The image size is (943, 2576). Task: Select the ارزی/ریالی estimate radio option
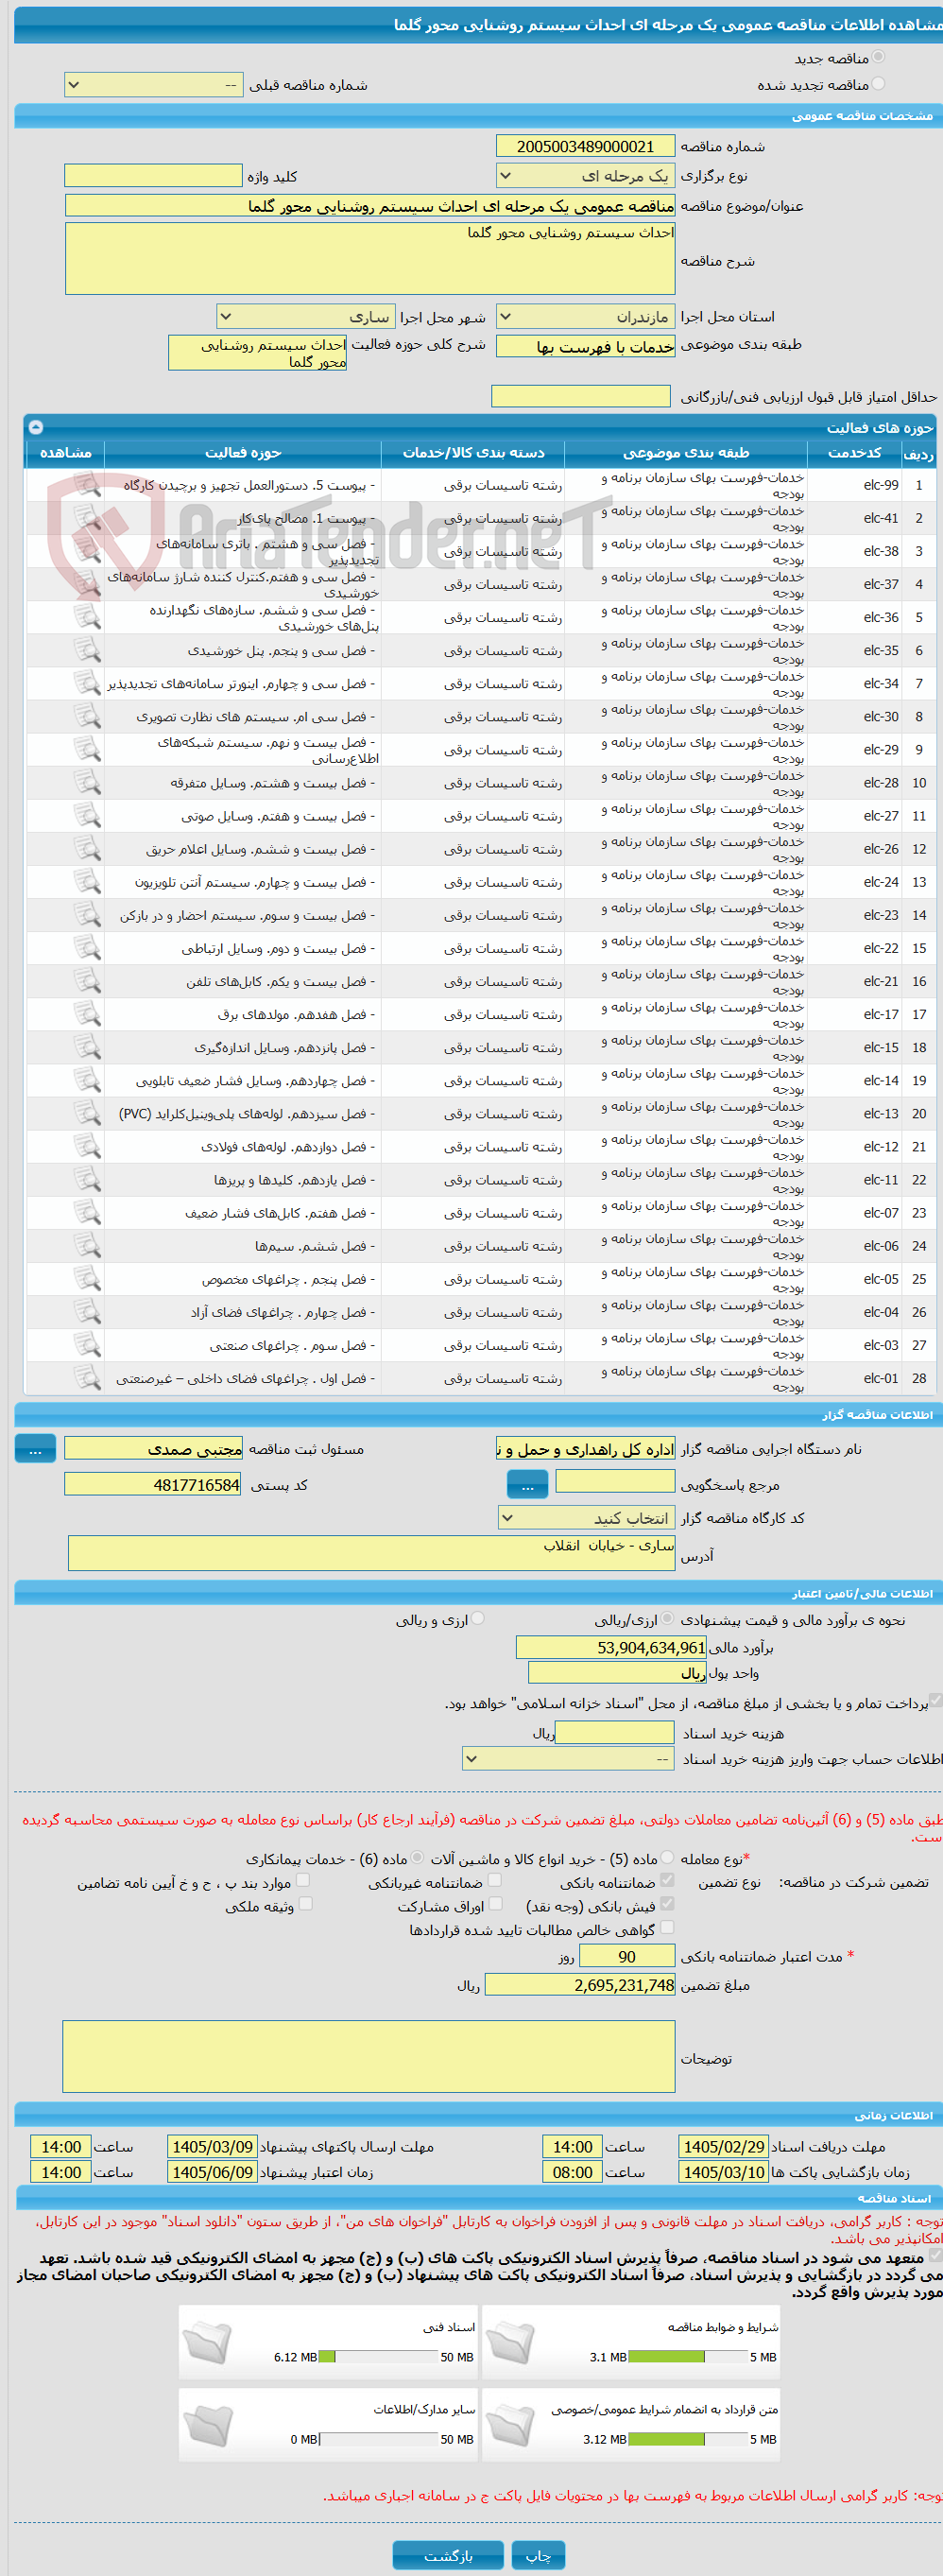pyautogui.click(x=667, y=1618)
